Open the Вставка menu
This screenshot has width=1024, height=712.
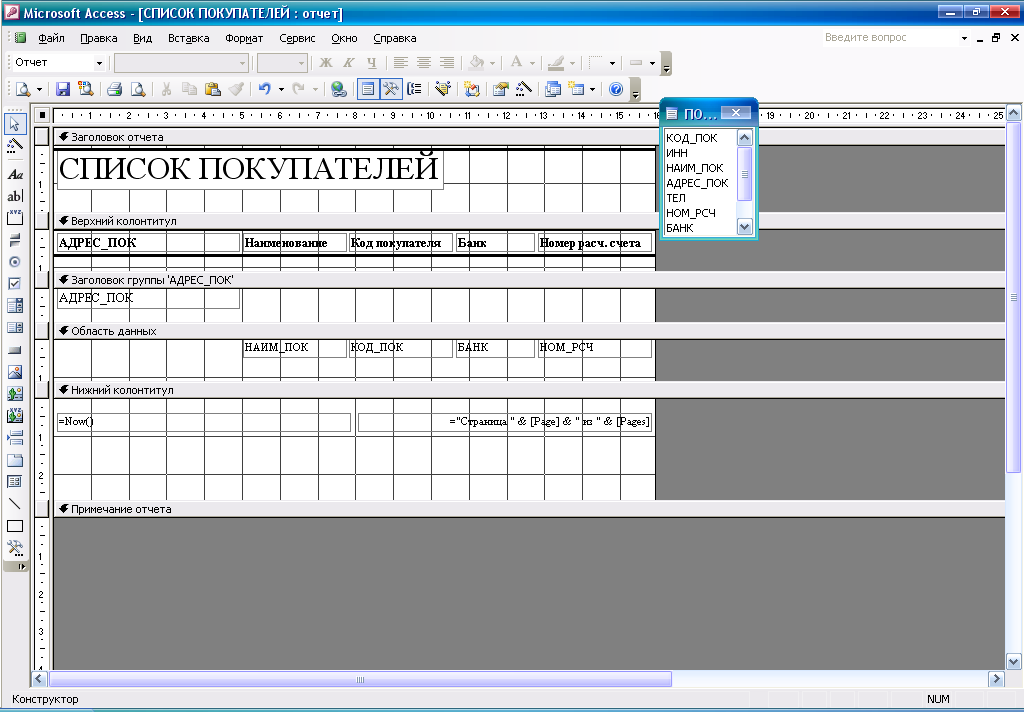pyautogui.click(x=189, y=38)
